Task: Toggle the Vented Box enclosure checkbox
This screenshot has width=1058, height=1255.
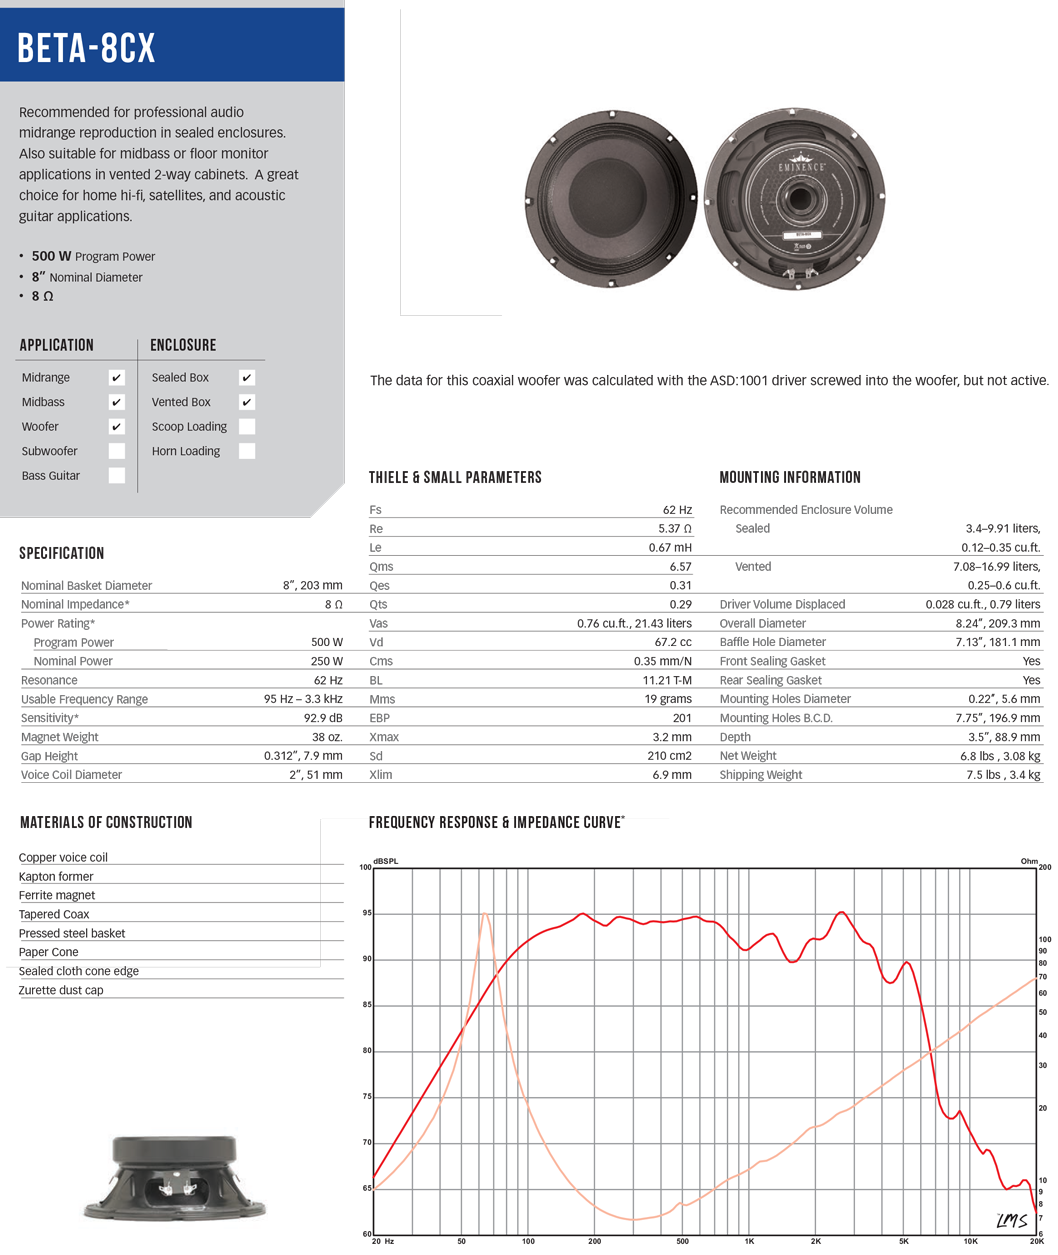Action: pyautogui.click(x=247, y=402)
